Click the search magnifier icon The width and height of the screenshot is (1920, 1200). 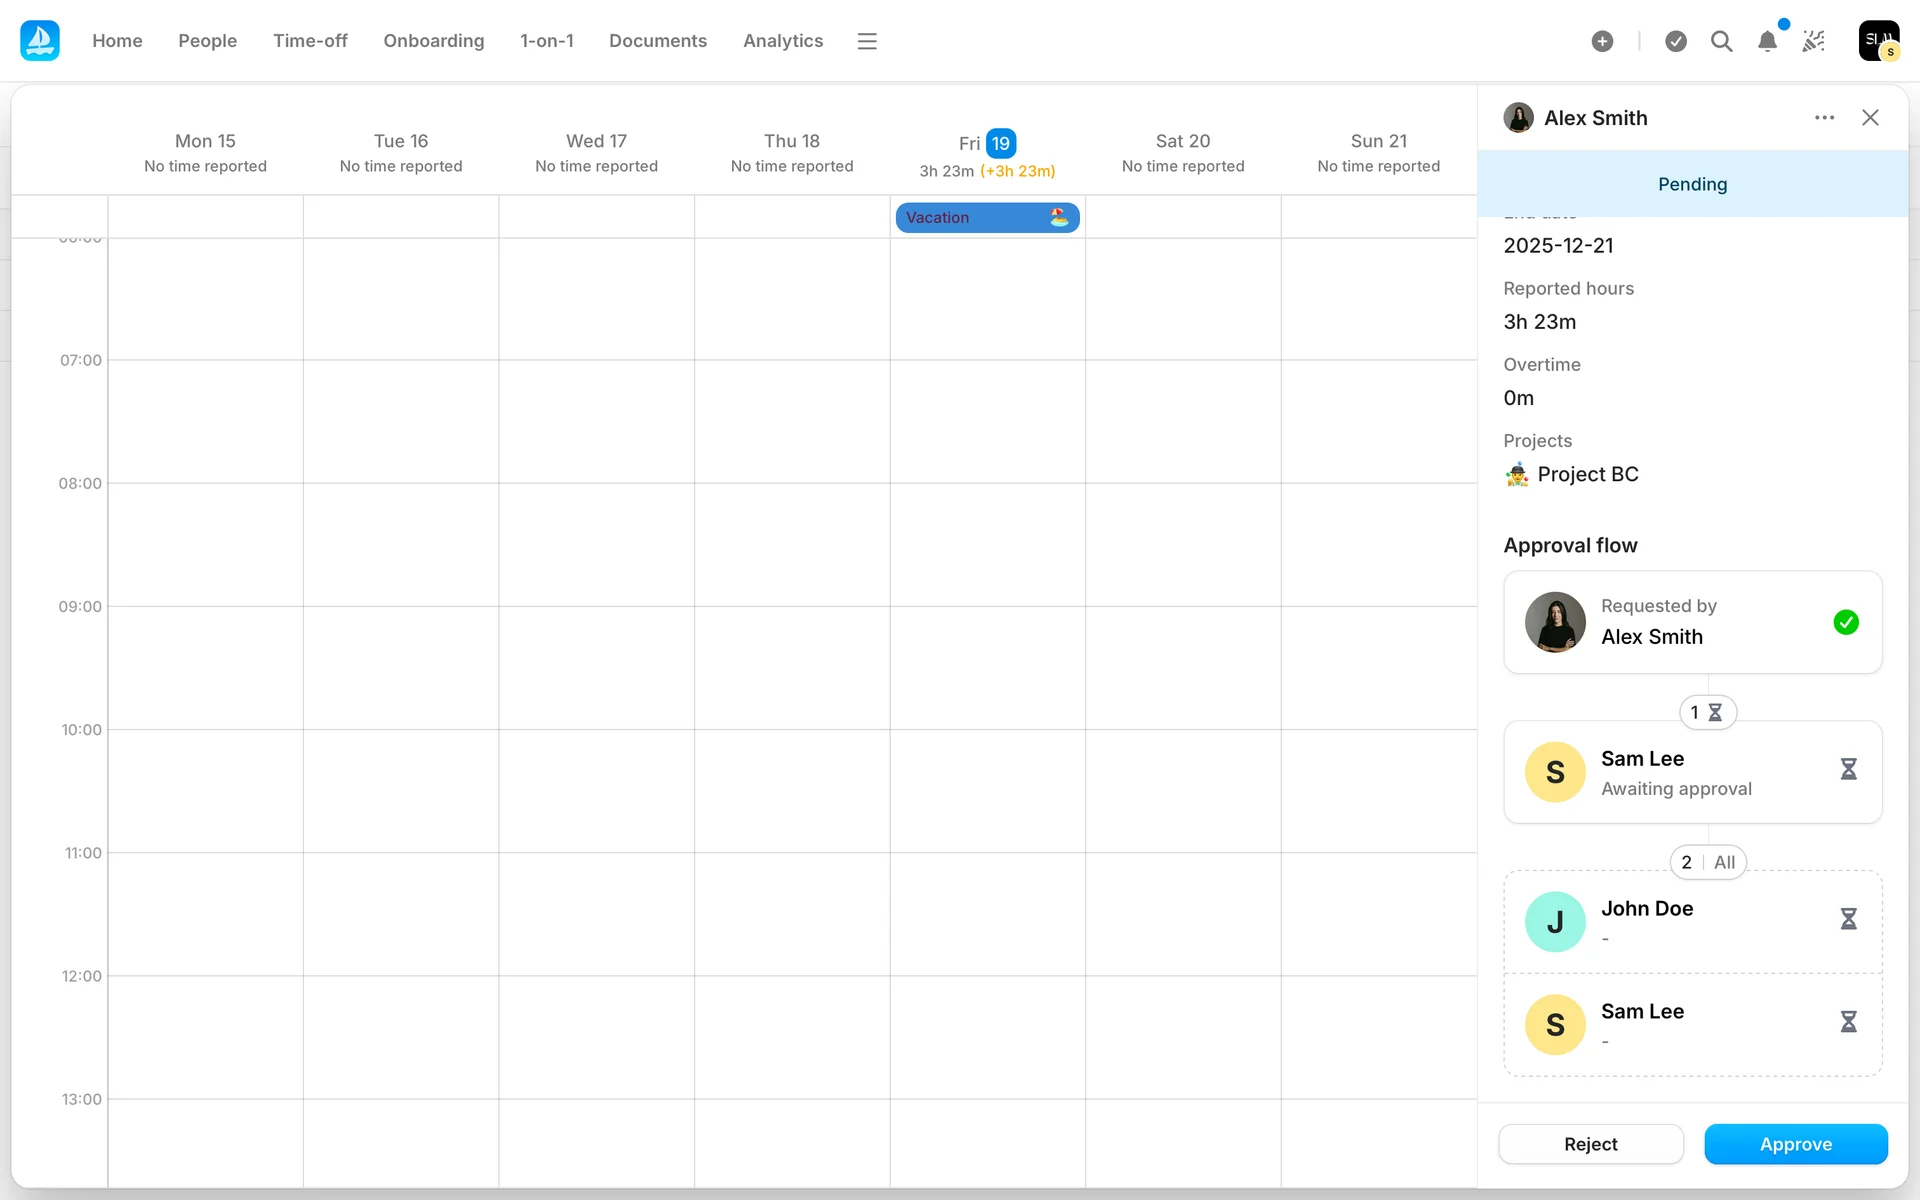tap(1721, 41)
